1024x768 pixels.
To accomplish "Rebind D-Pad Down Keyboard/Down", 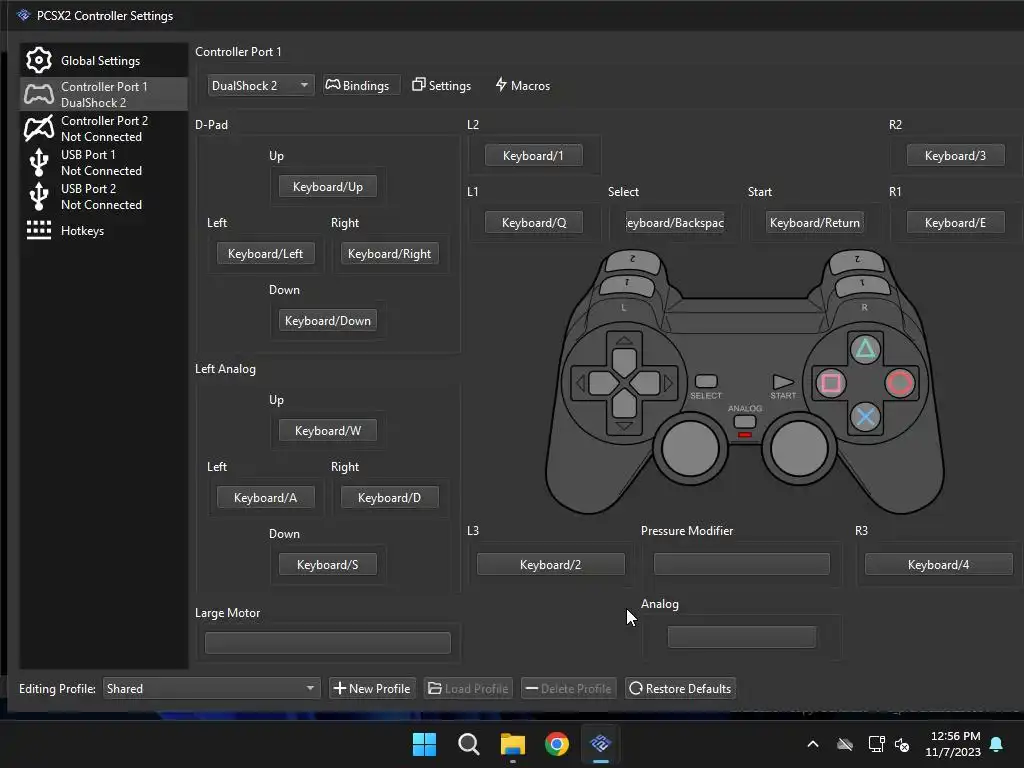I will (328, 321).
